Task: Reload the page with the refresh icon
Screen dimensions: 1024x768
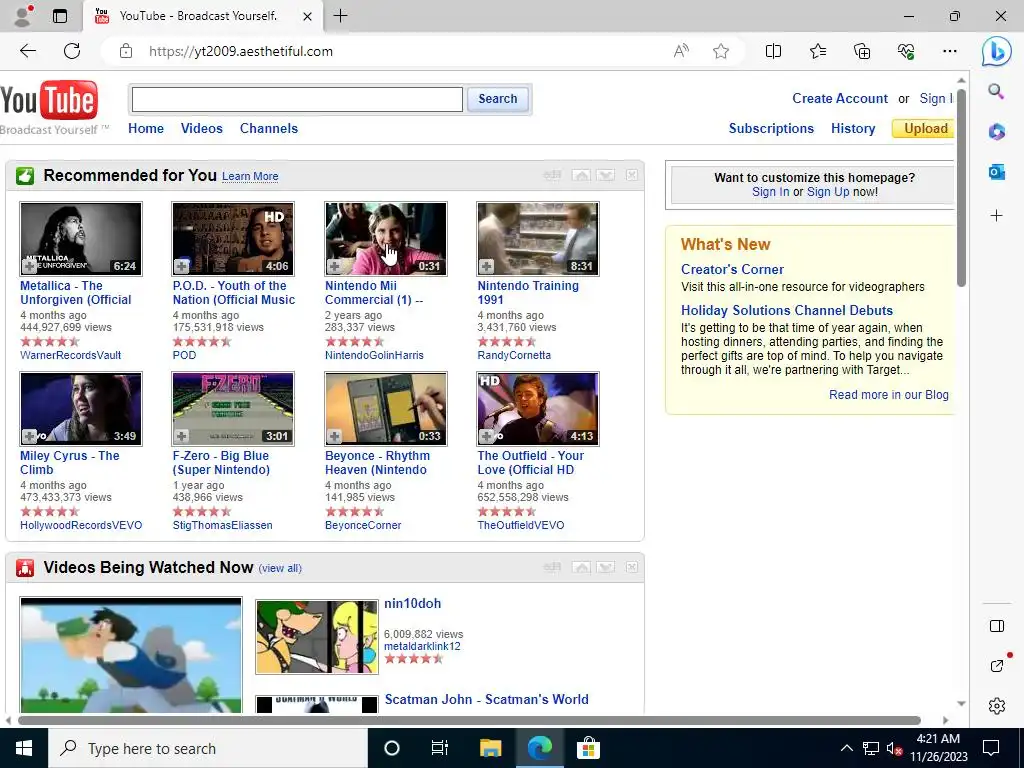Action: [72, 51]
